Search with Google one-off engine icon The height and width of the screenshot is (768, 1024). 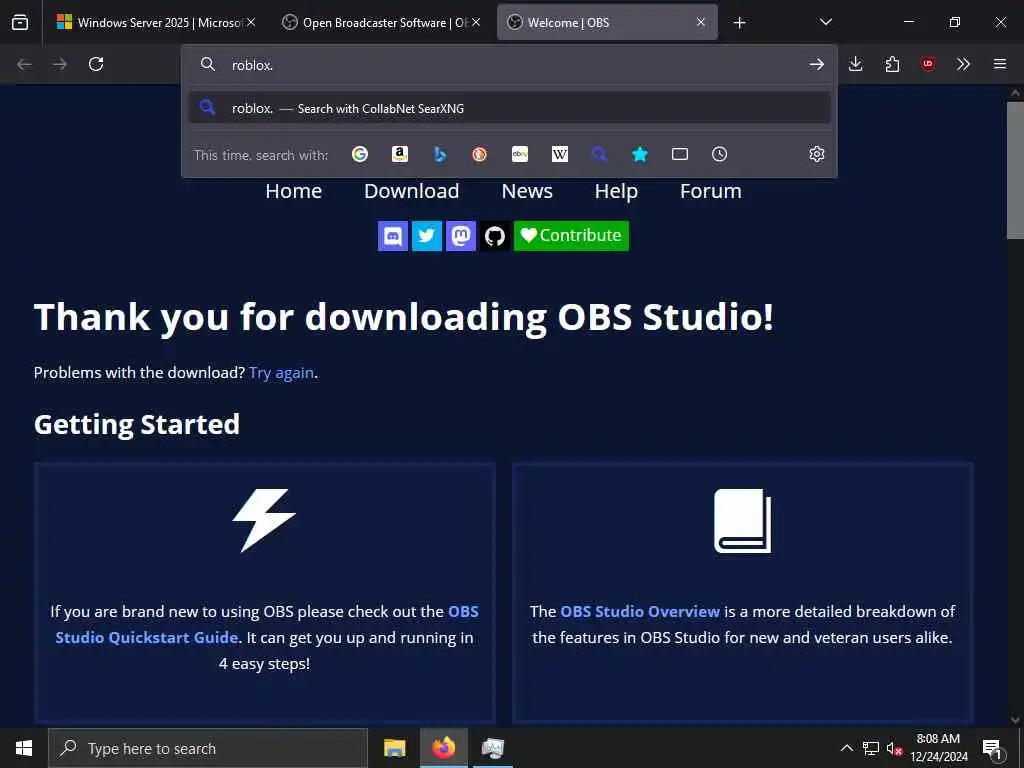pyautogui.click(x=360, y=154)
